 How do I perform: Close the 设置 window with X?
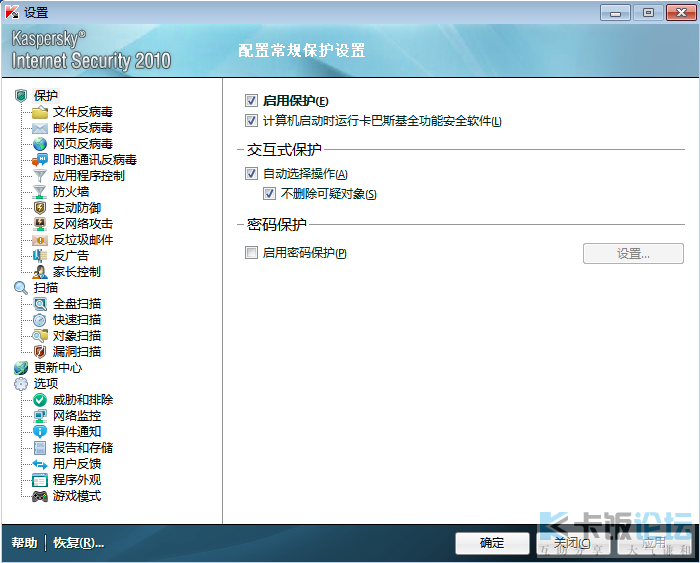tap(681, 13)
